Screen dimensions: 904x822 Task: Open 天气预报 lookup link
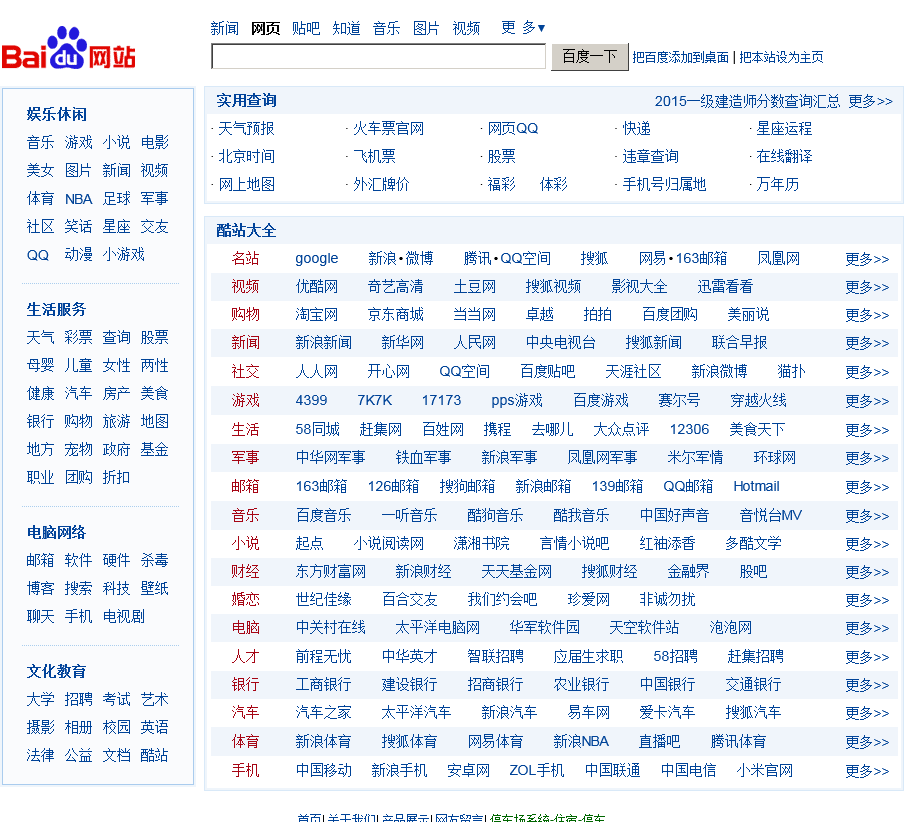coord(246,129)
